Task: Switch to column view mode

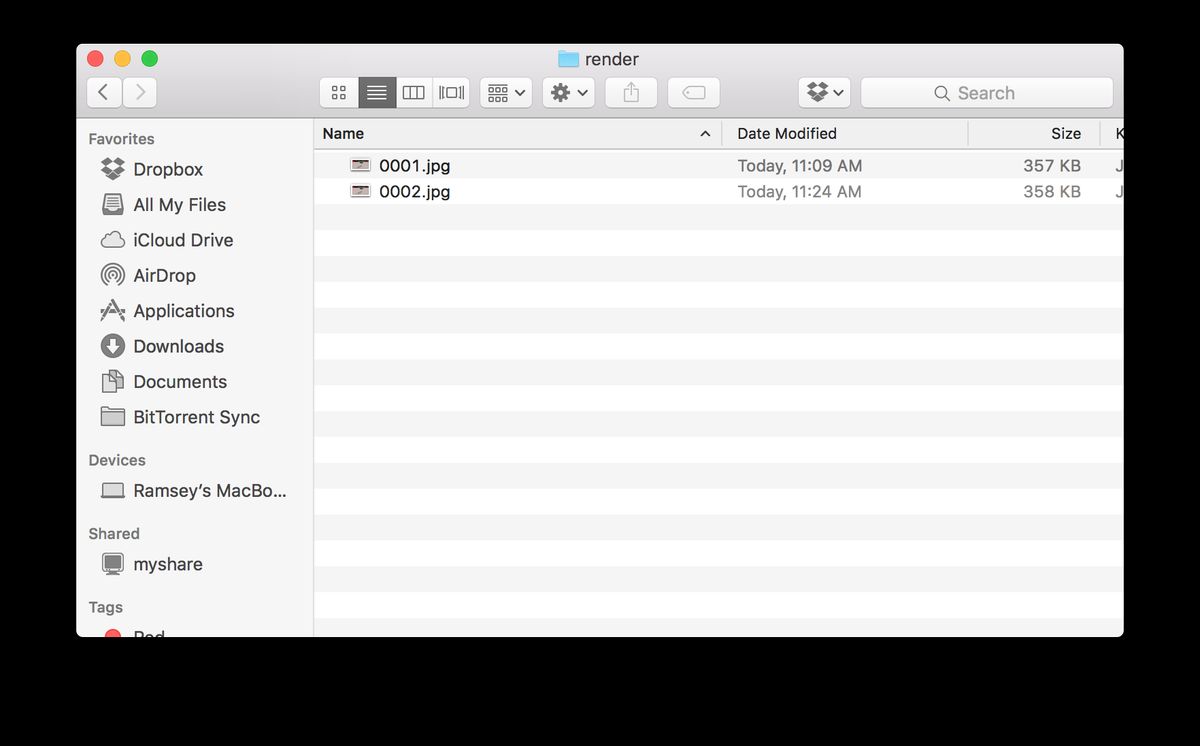Action: (x=414, y=93)
